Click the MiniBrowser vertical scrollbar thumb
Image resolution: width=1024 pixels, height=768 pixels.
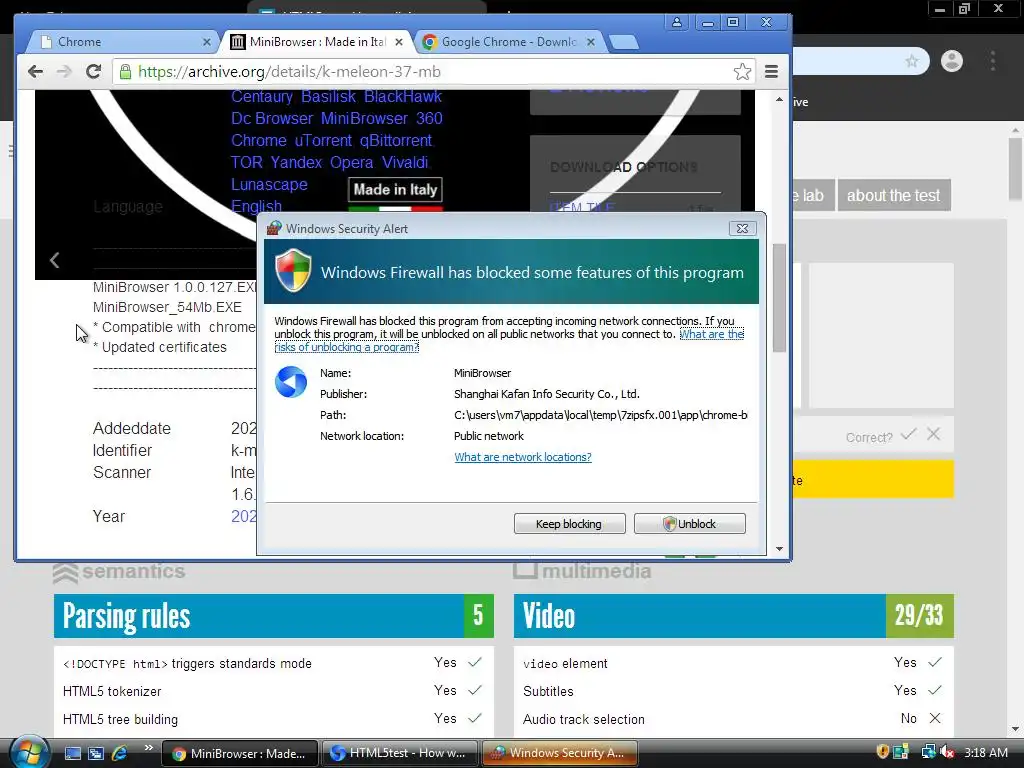coord(779,298)
